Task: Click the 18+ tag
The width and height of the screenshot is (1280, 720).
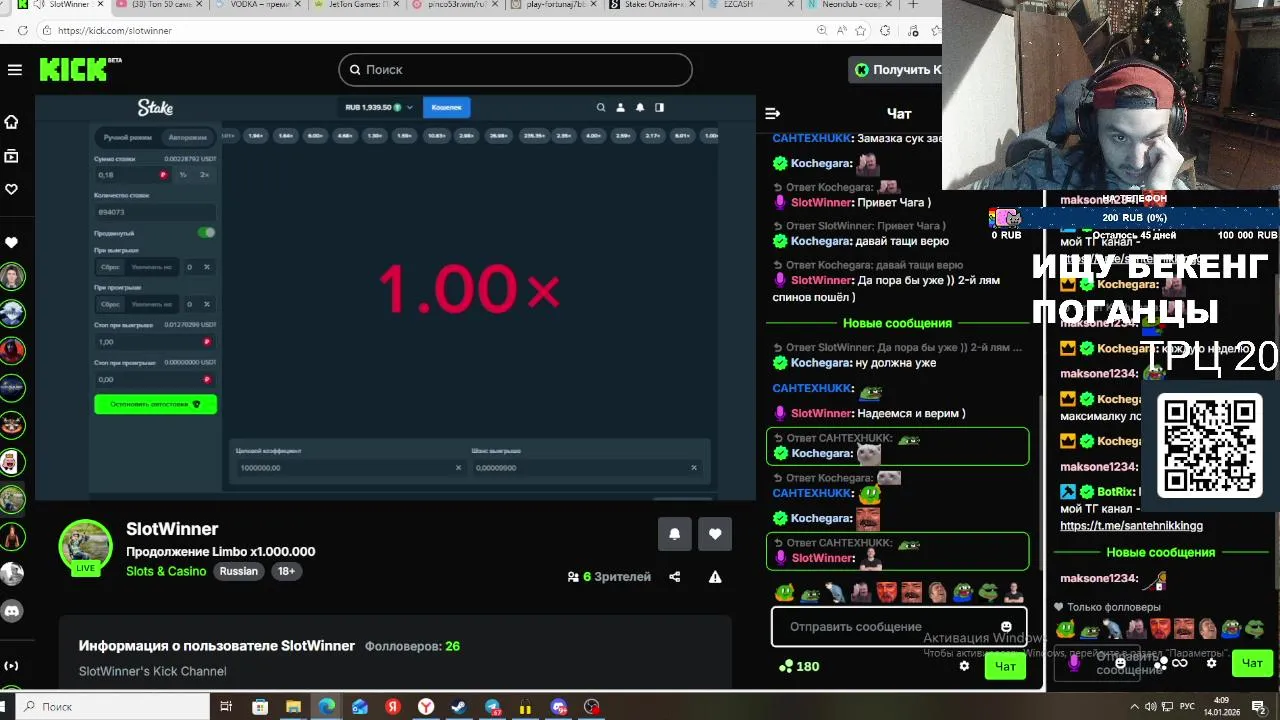Action: pos(286,571)
